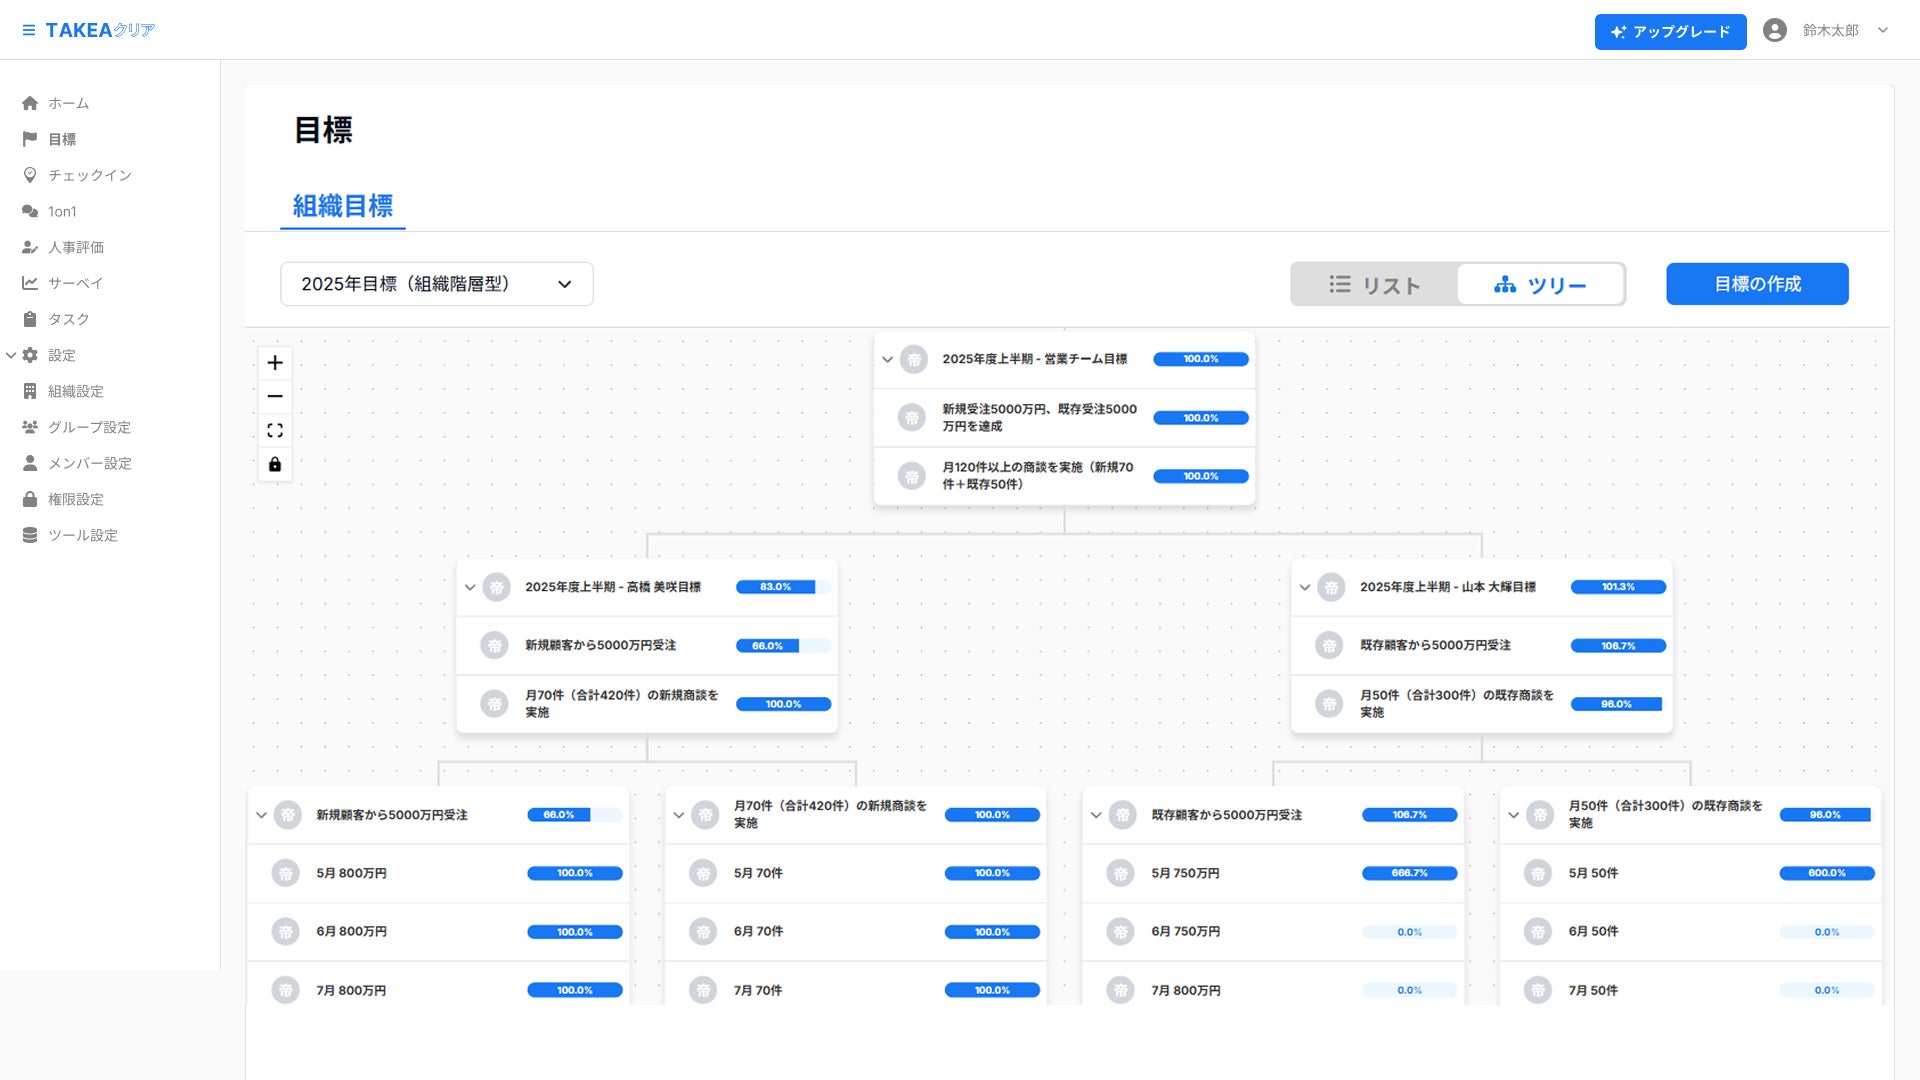Click the 山本 大輝目標 101.3% progress bar
Screen dimensions: 1920x1080
point(1617,587)
